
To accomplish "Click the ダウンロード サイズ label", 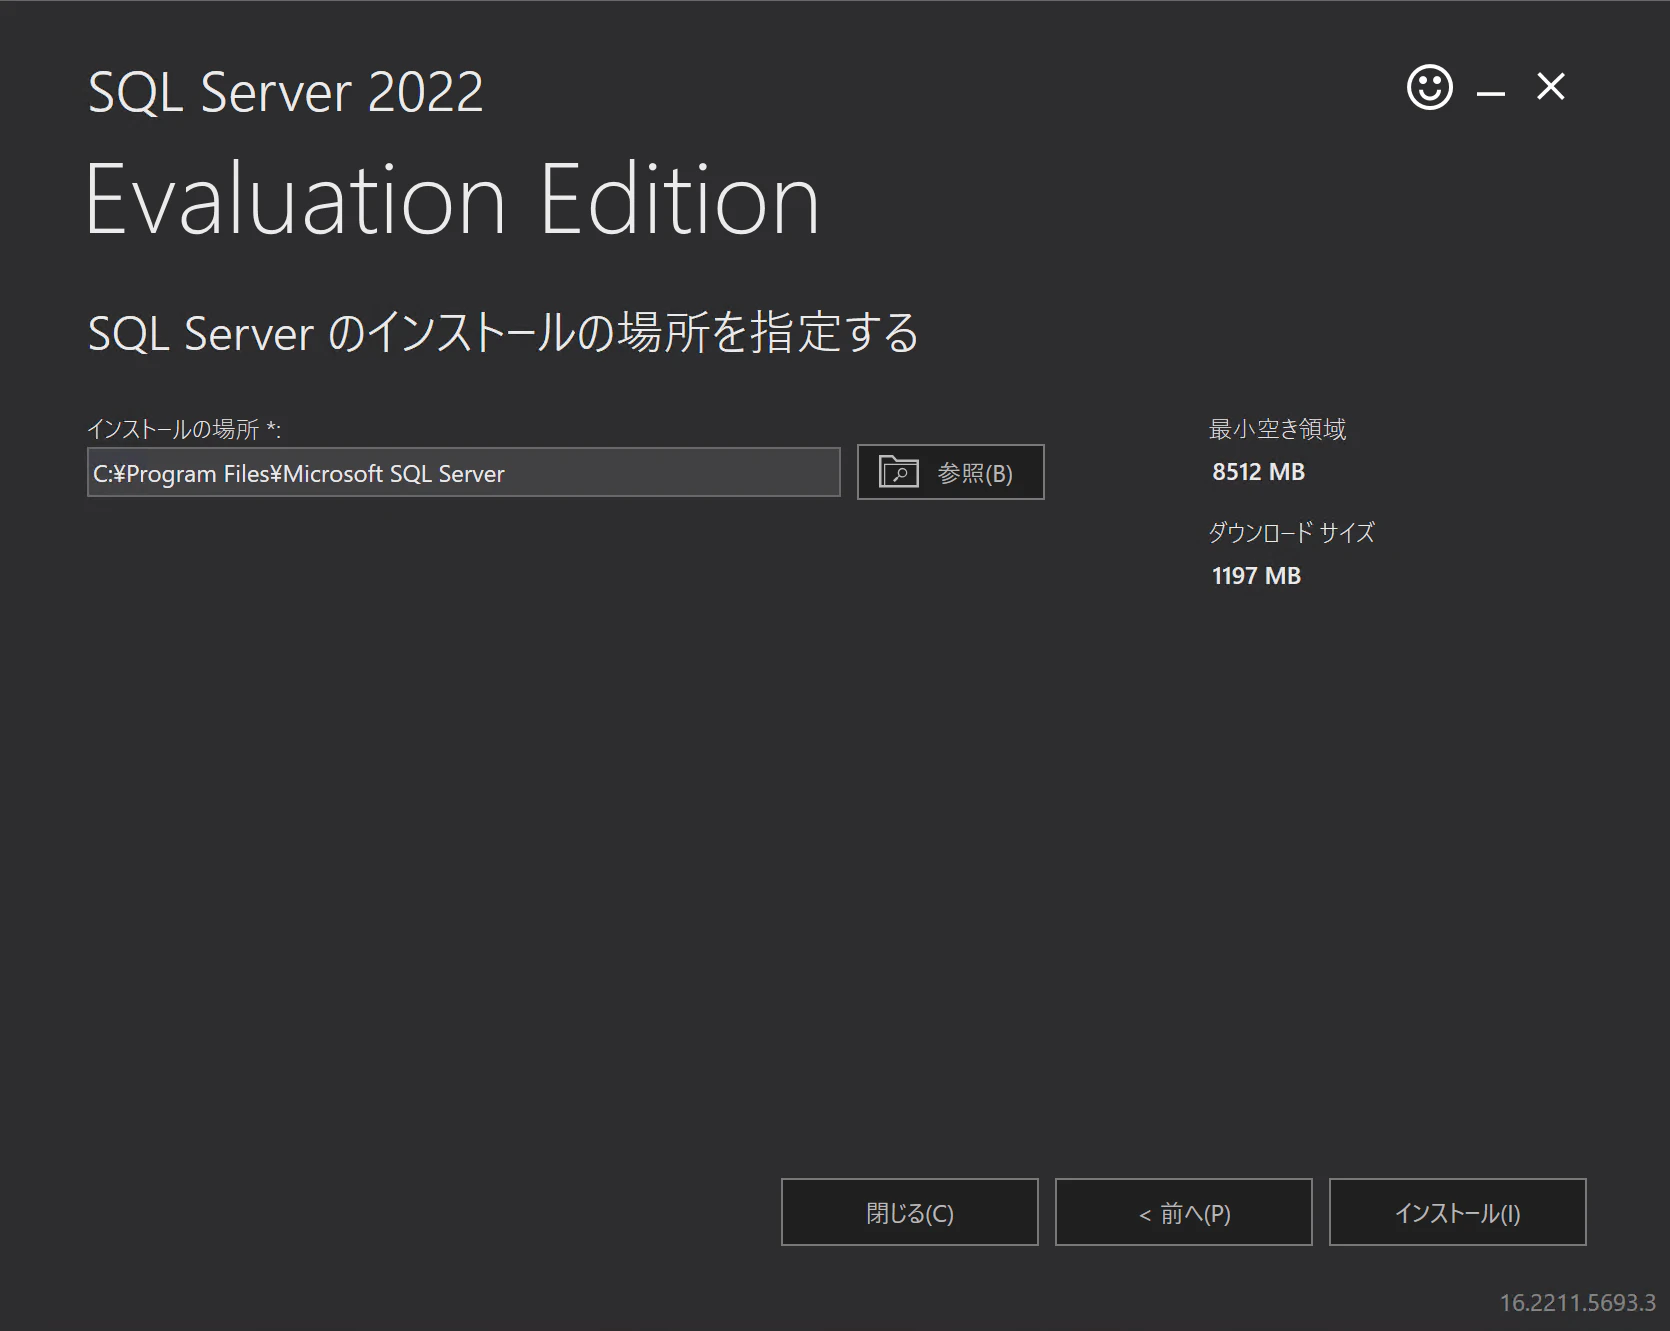I will click(1292, 532).
